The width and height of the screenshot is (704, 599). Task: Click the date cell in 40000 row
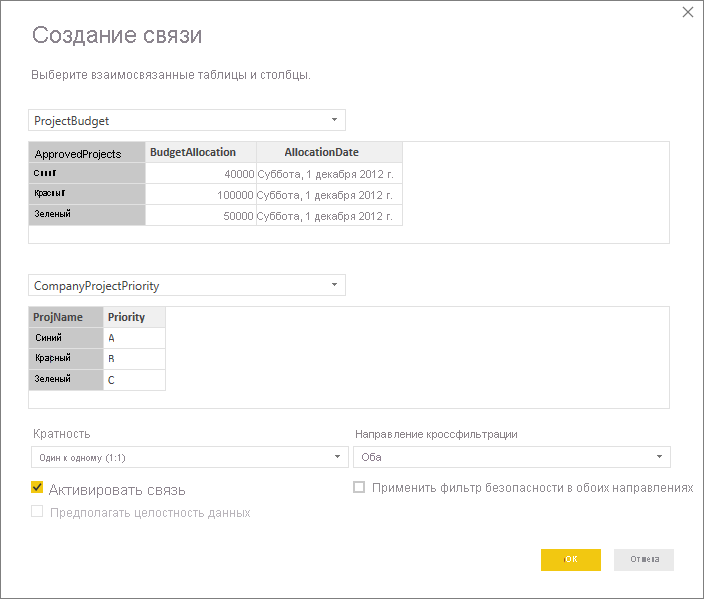329,174
